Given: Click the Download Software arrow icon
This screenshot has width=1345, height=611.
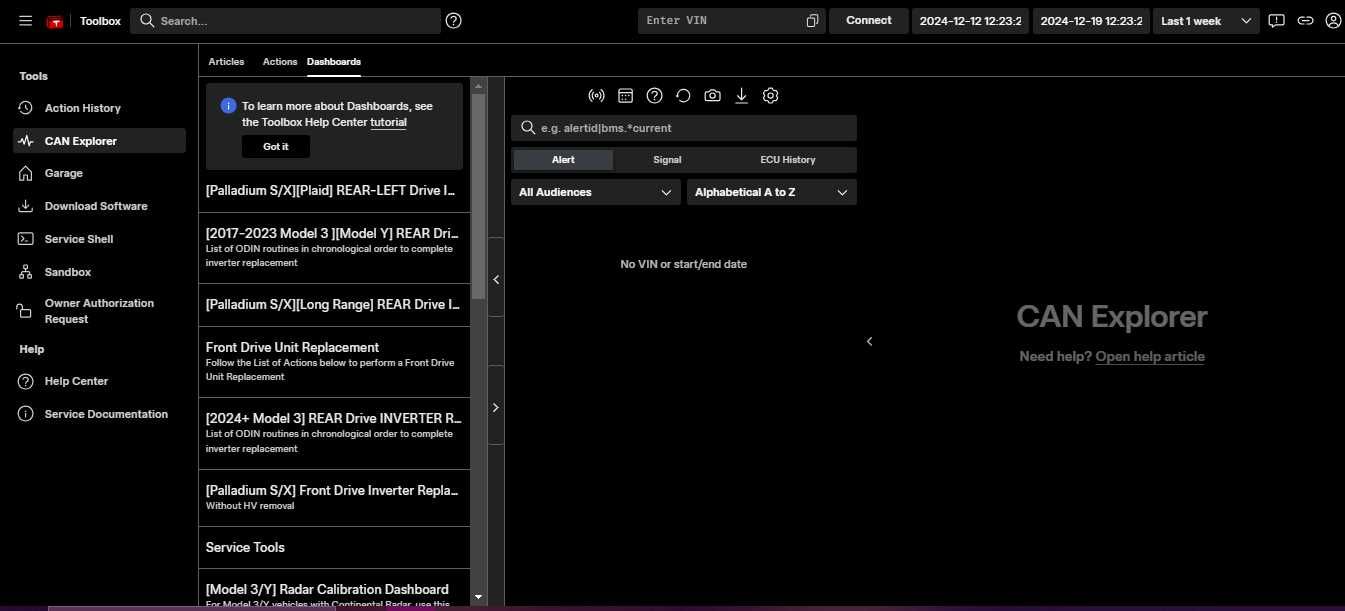Looking at the screenshot, I should point(26,206).
